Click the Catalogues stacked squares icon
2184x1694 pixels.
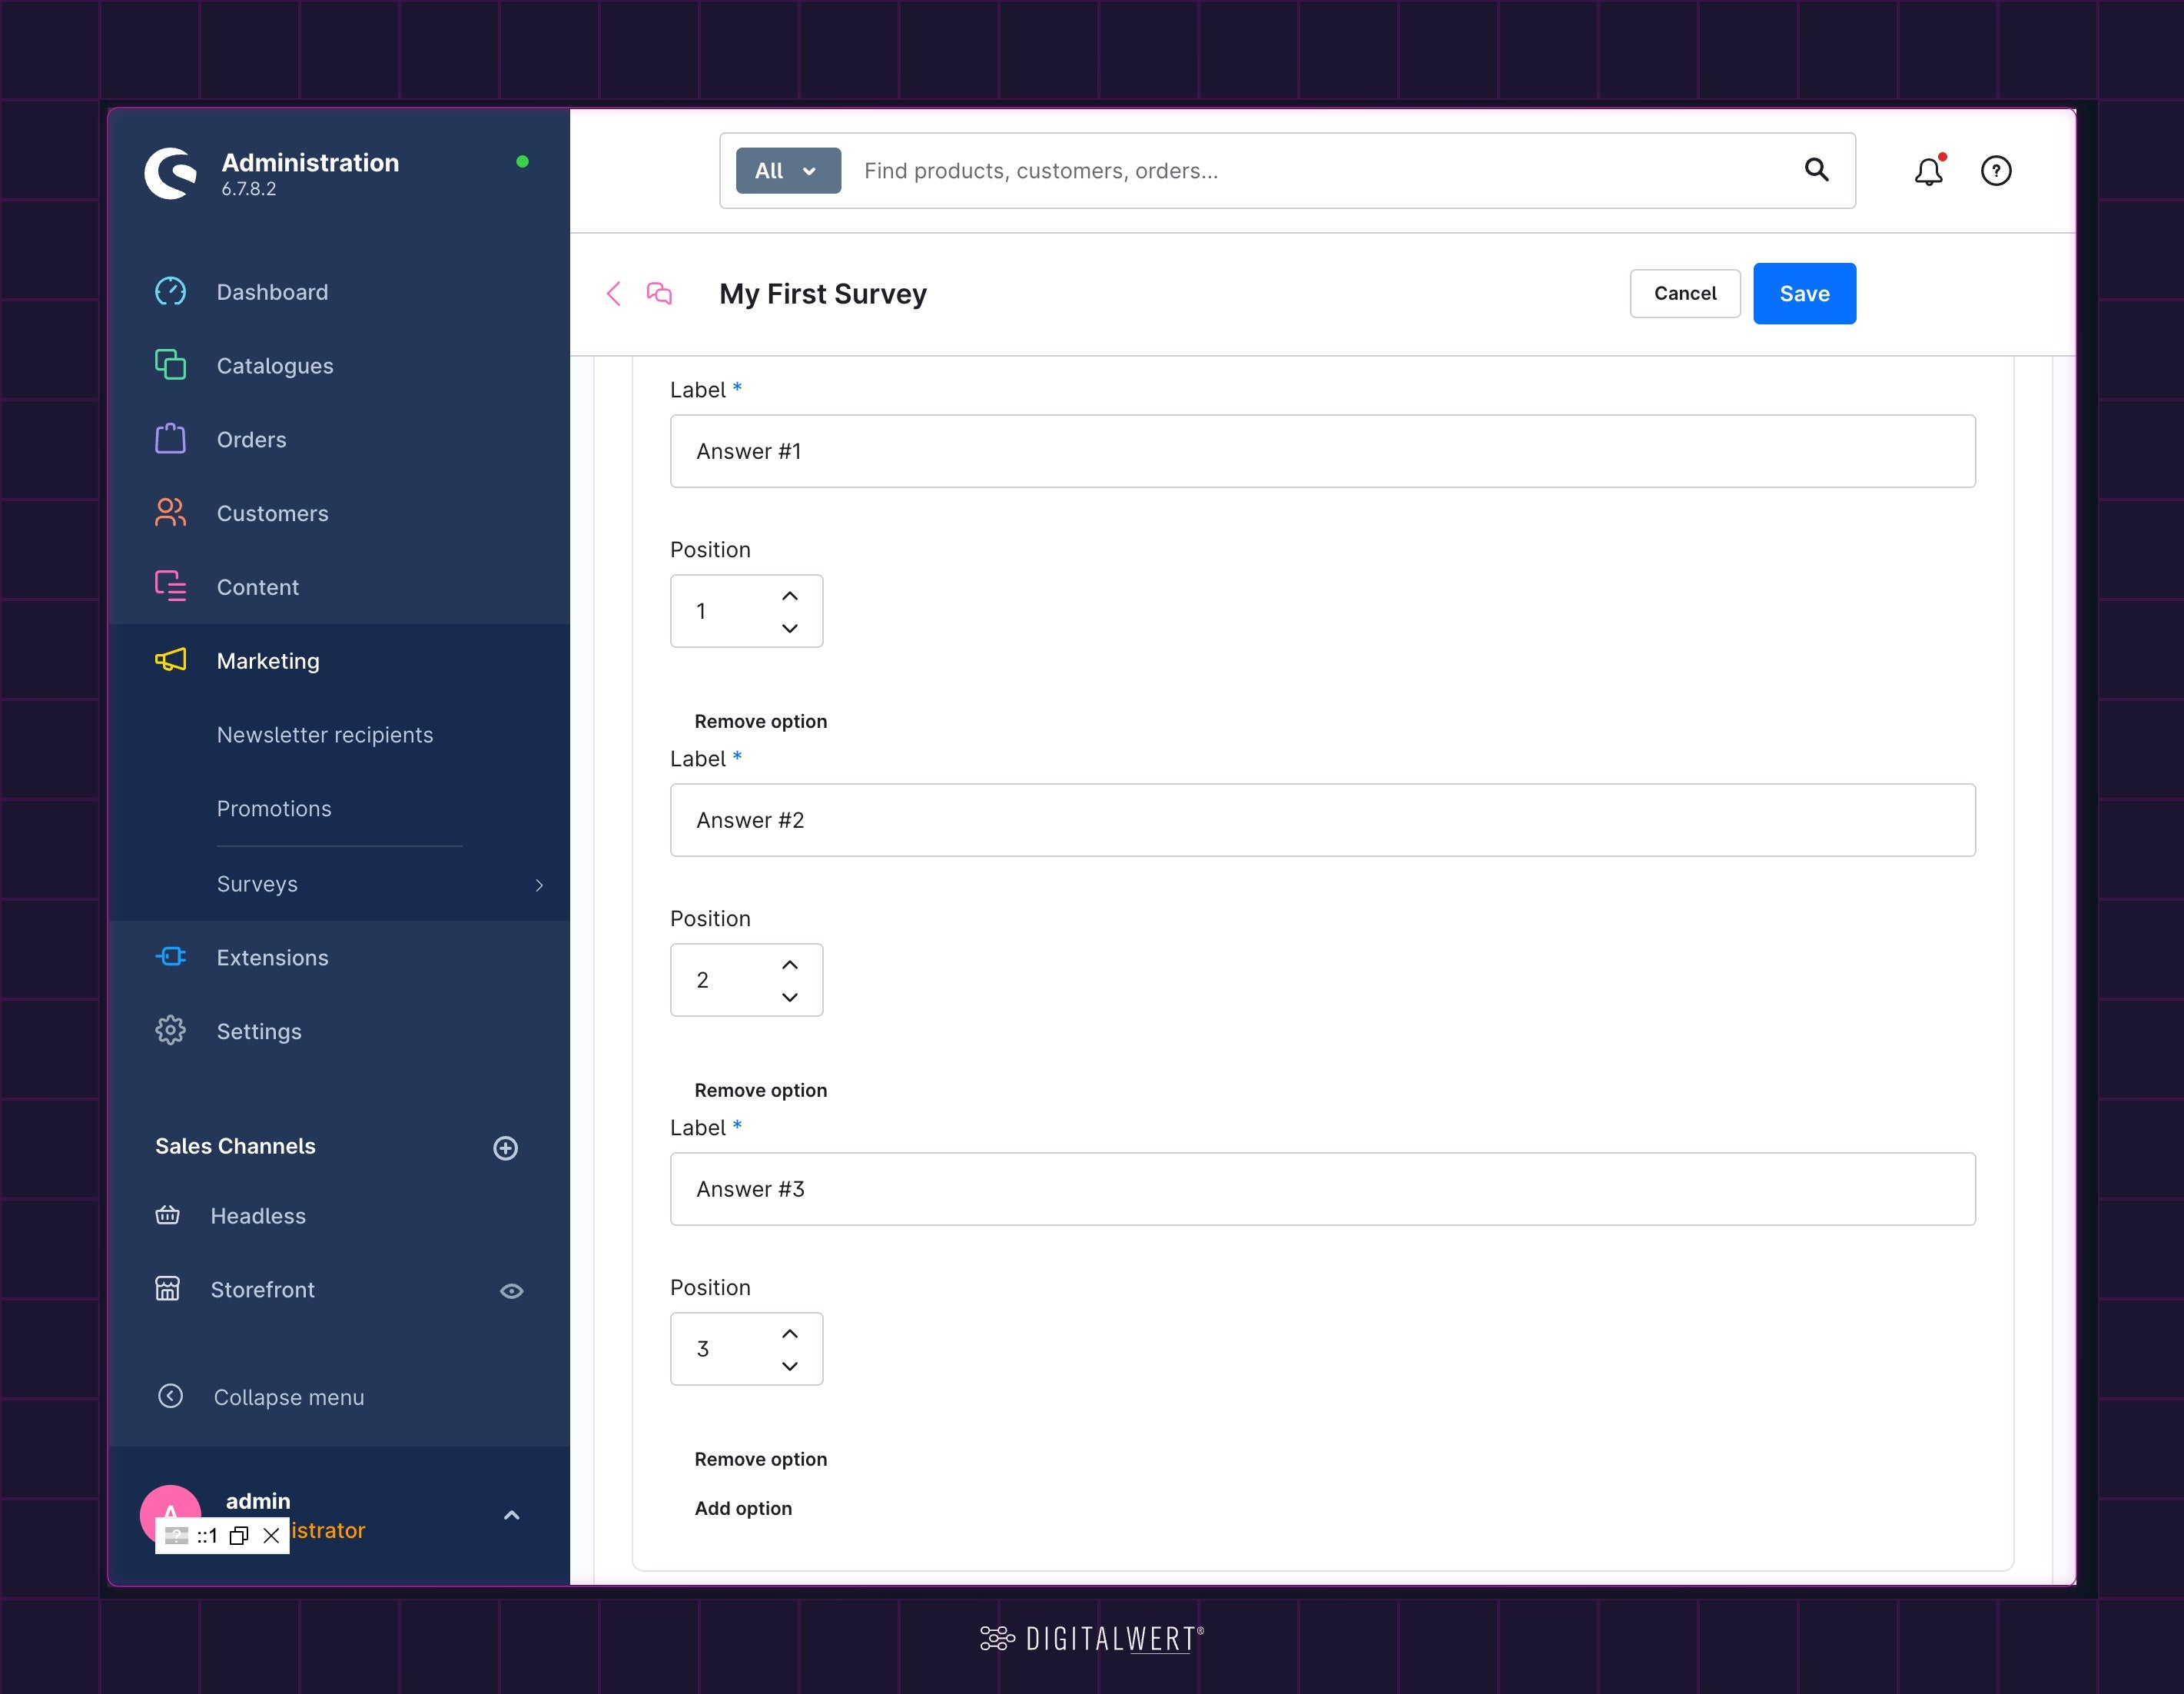tap(170, 365)
